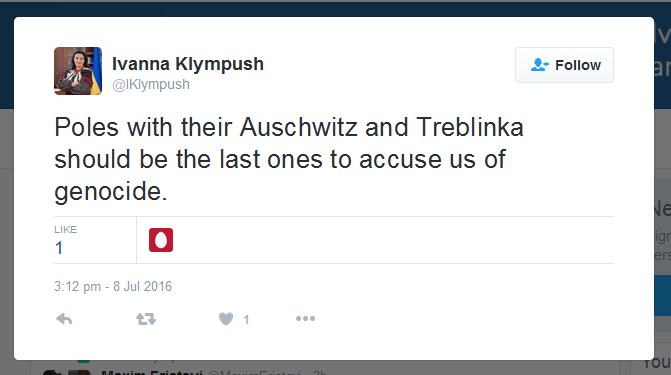671x375 pixels.
Task: Follow Ivanna Klympush with Follow button
Action: [x=564, y=65]
